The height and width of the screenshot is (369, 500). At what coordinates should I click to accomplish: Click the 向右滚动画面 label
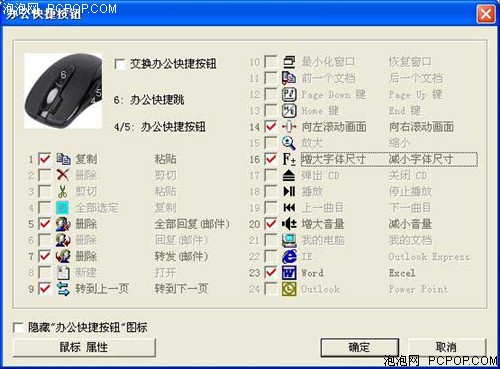[421, 127]
